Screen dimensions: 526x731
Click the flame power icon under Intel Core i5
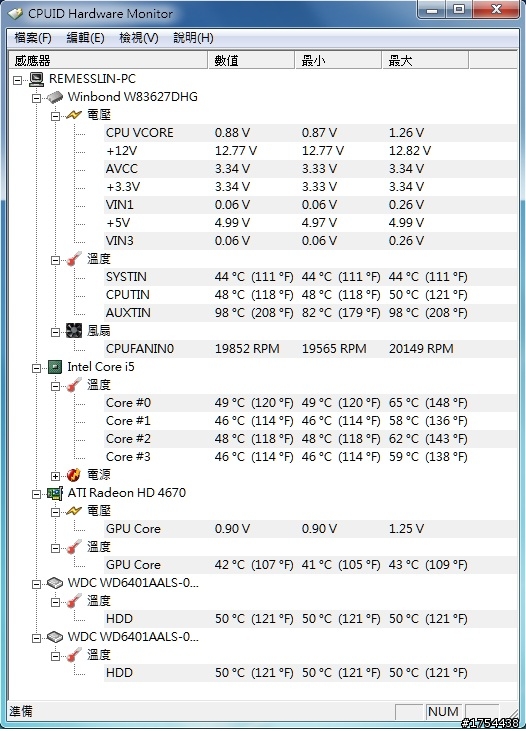coord(74,475)
